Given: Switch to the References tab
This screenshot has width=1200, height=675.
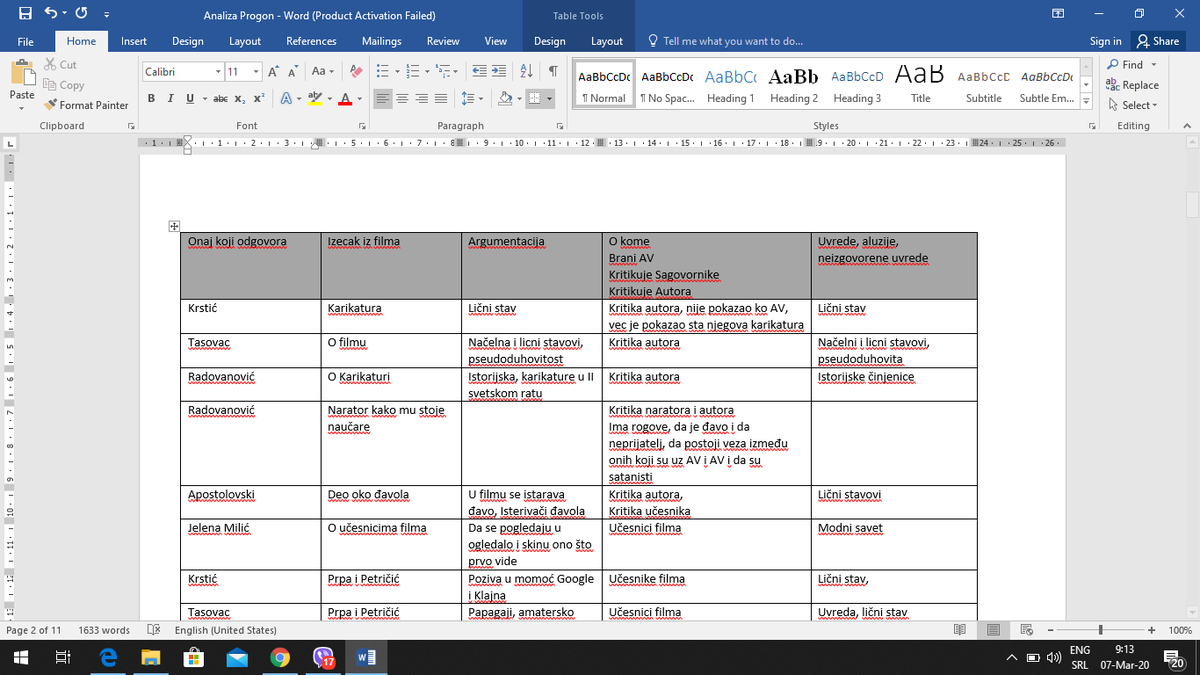Looking at the screenshot, I should 311,41.
